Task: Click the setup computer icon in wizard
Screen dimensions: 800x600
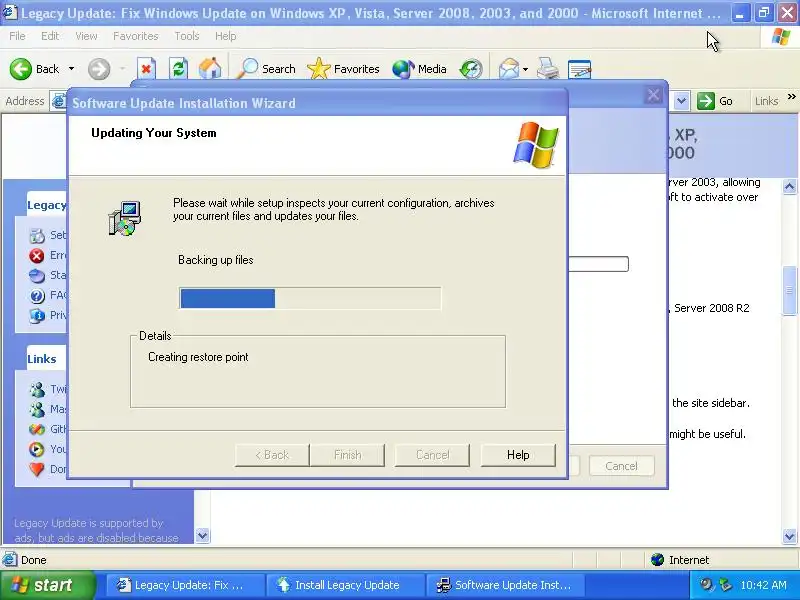Action: (124, 218)
